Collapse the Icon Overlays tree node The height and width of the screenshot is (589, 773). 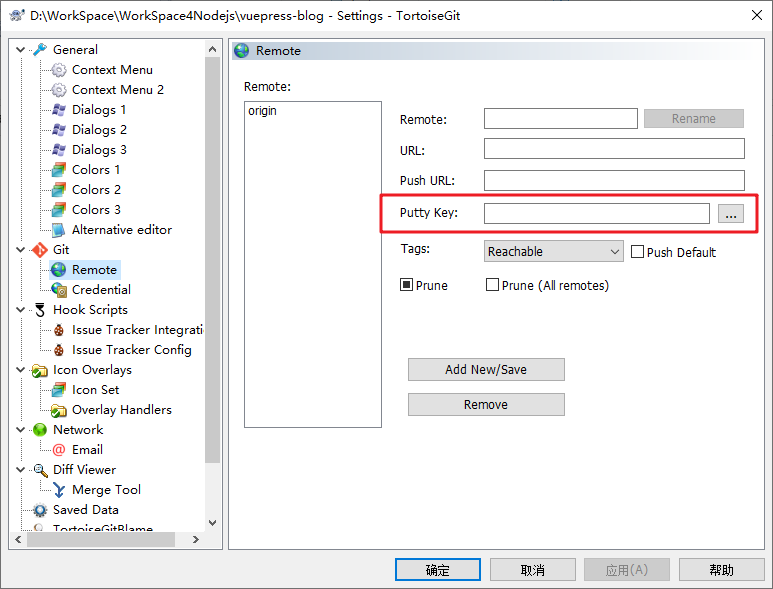coord(21,370)
